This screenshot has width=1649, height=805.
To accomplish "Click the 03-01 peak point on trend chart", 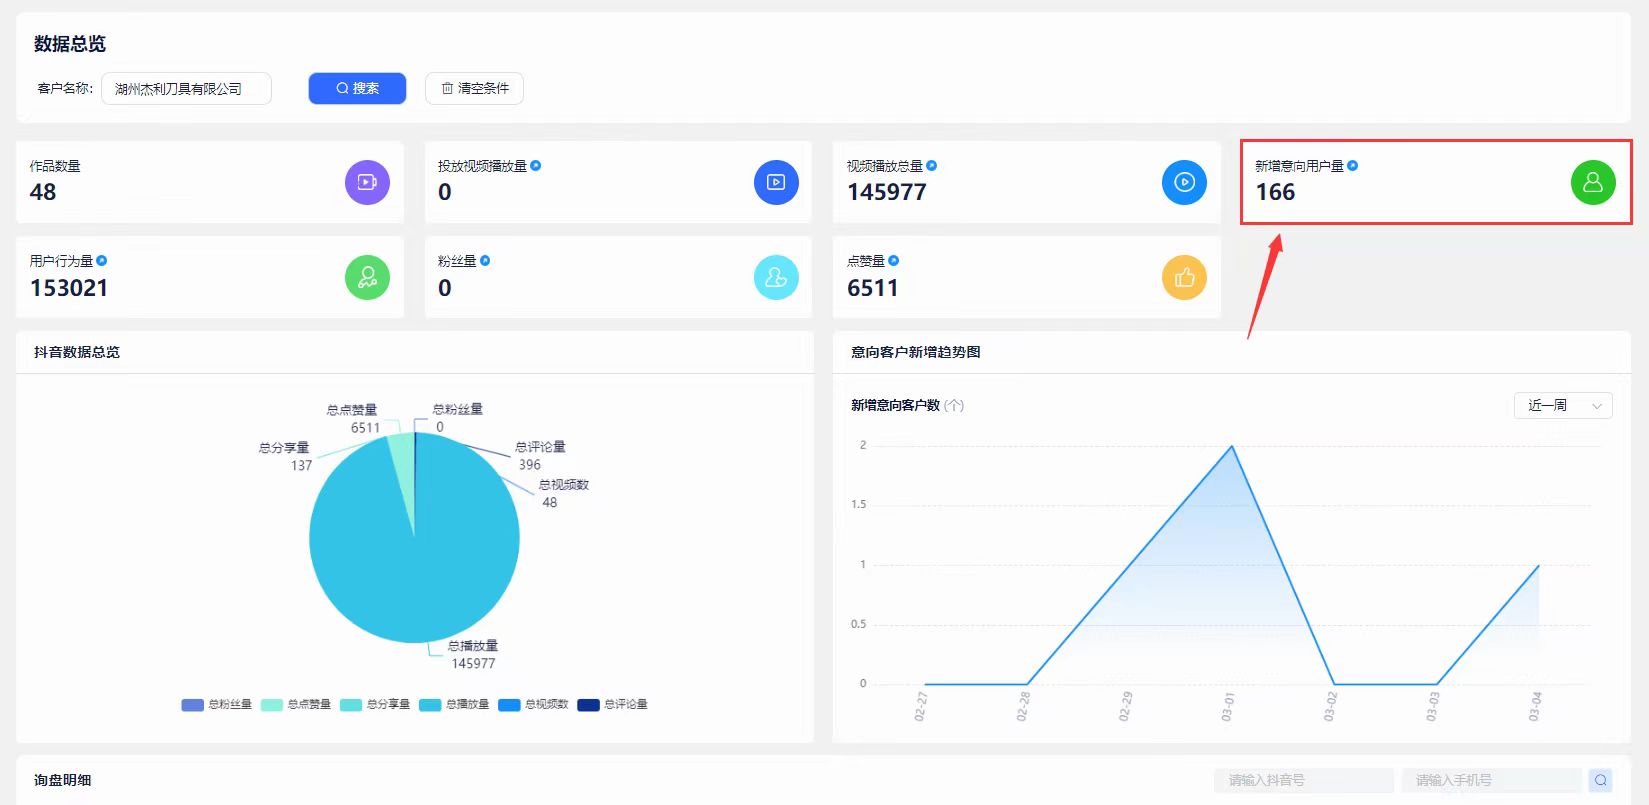I will 1231,446.
